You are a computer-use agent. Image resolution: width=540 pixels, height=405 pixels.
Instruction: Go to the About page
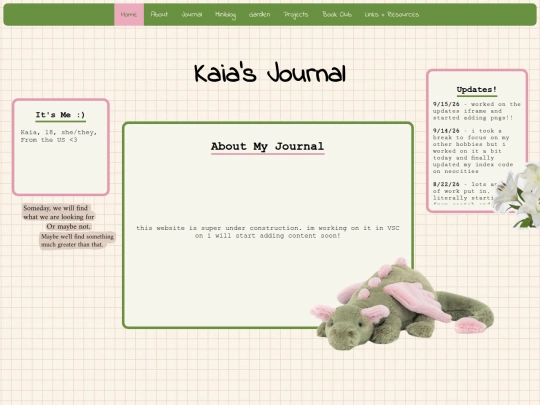(159, 14)
